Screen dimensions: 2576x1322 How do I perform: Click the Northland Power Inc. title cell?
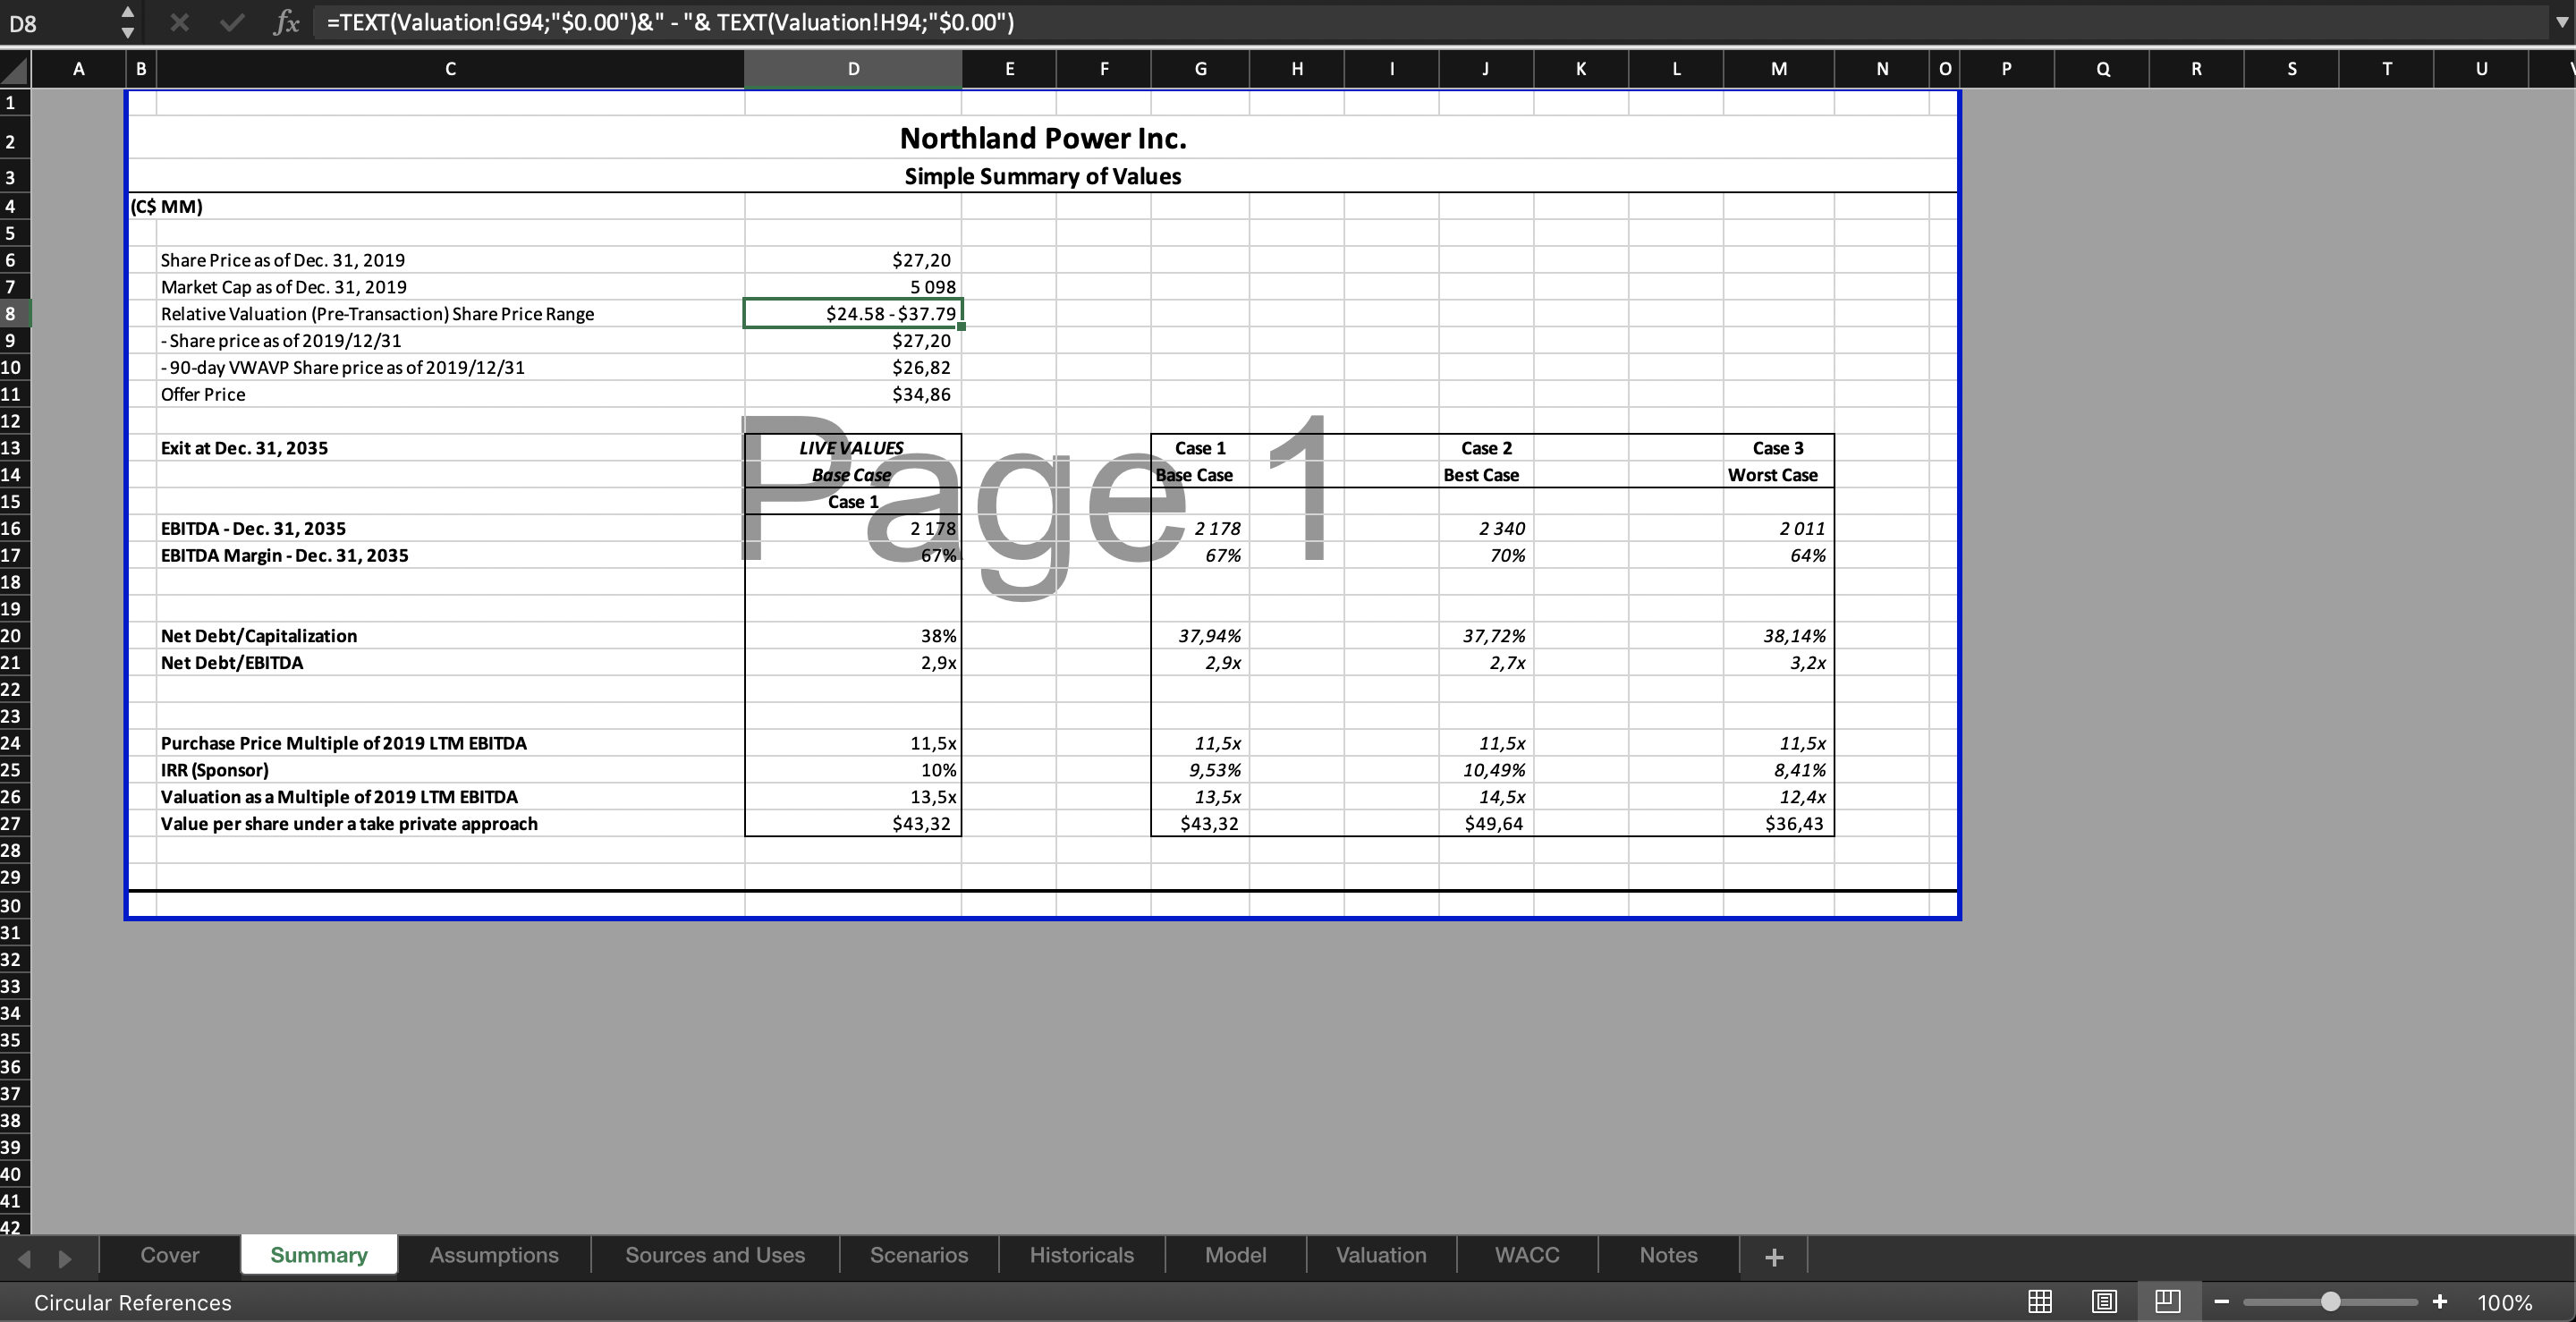point(1043,138)
